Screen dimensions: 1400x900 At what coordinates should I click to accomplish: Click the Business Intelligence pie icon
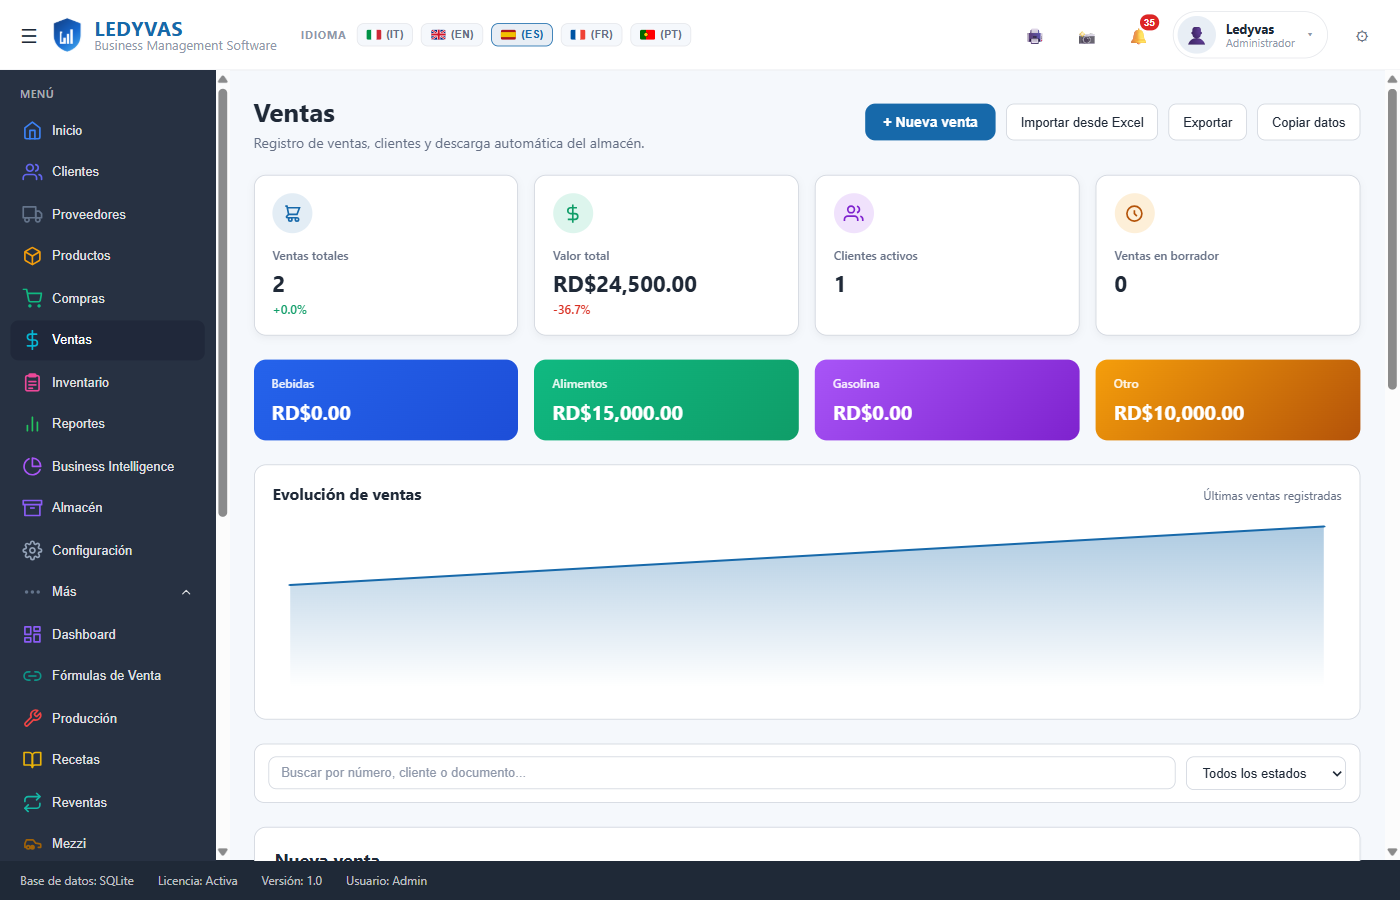pos(32,466)
